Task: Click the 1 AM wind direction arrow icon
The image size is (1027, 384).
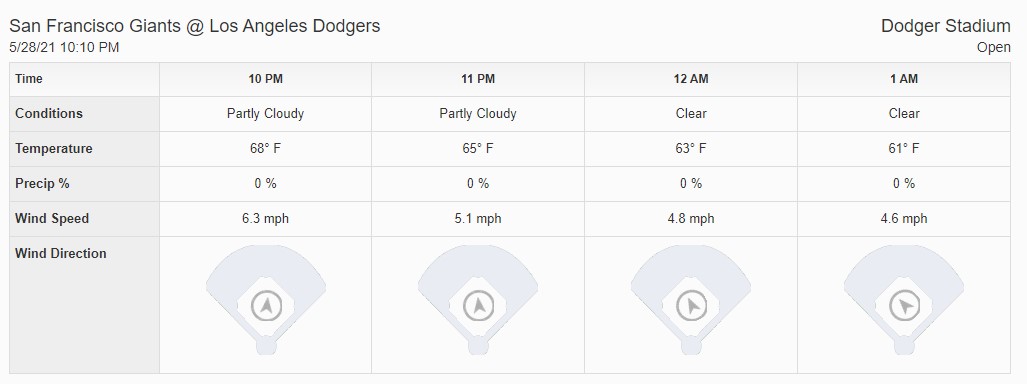Action: tap(904, 306)
